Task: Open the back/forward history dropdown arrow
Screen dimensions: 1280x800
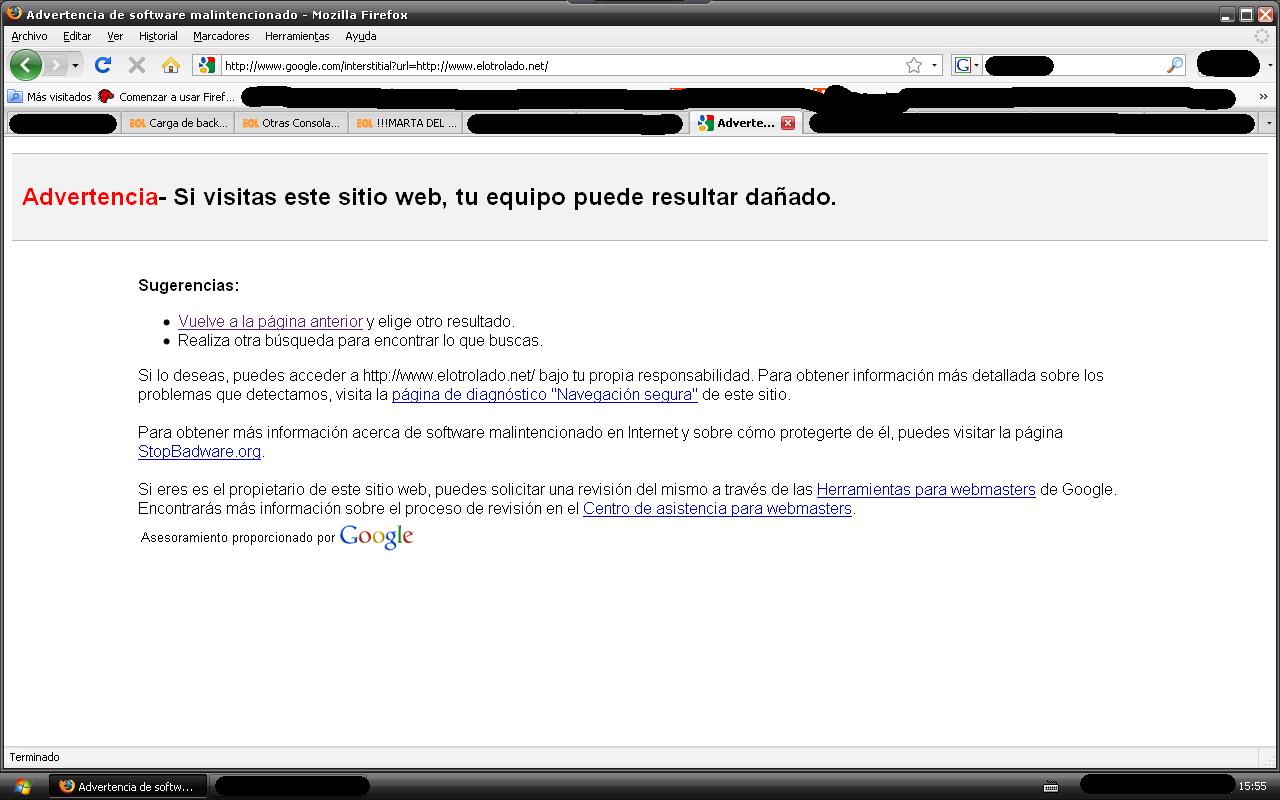Action: tap(75, 66)
